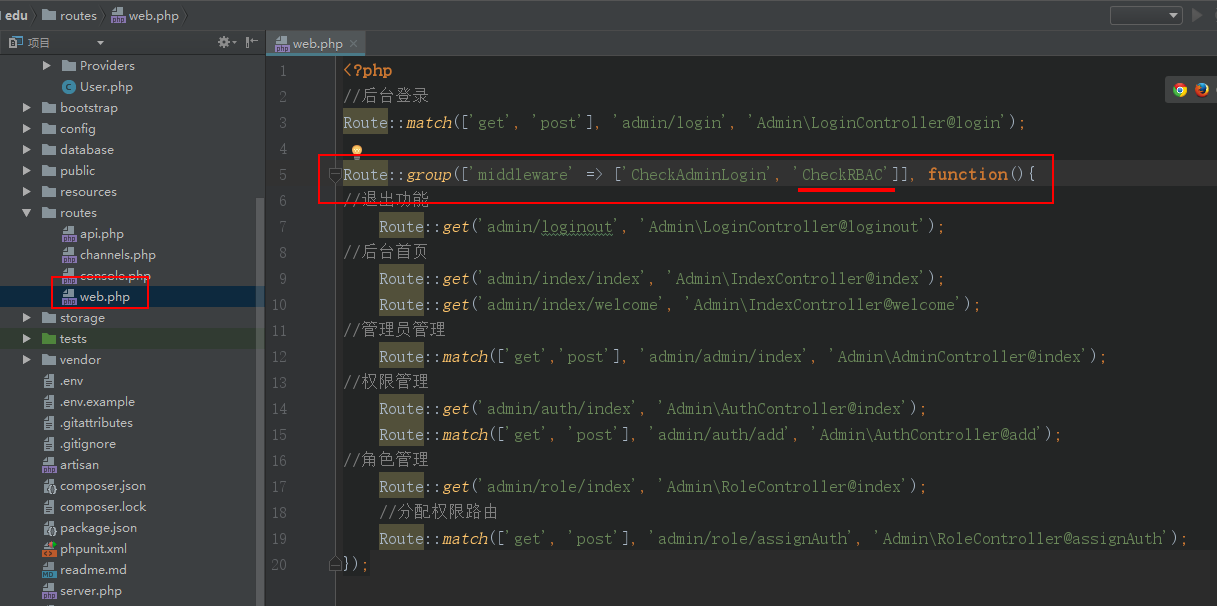Open User.php class file
This screenshot has height=606, width=1217.
[106, 87]
